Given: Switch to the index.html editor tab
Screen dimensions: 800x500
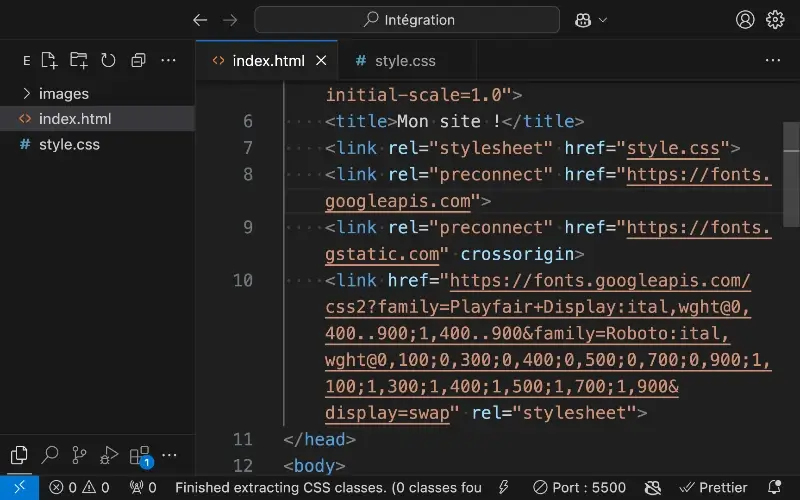Looking at the screenshot, I should tap(267, 61).
